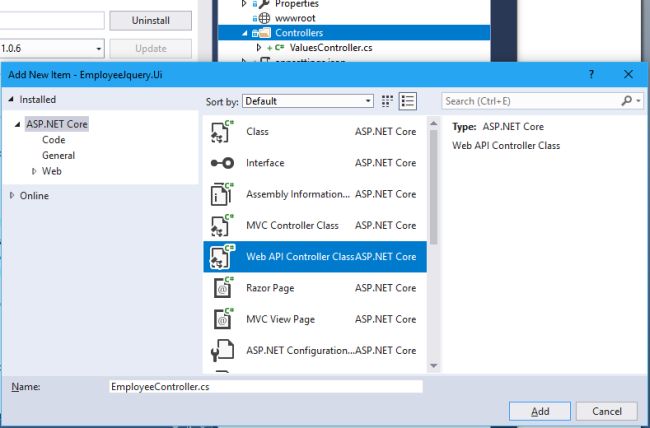650x428 pixels.
Task: Click the Name field with EmployeeController.cs
Action: [266, 387]
